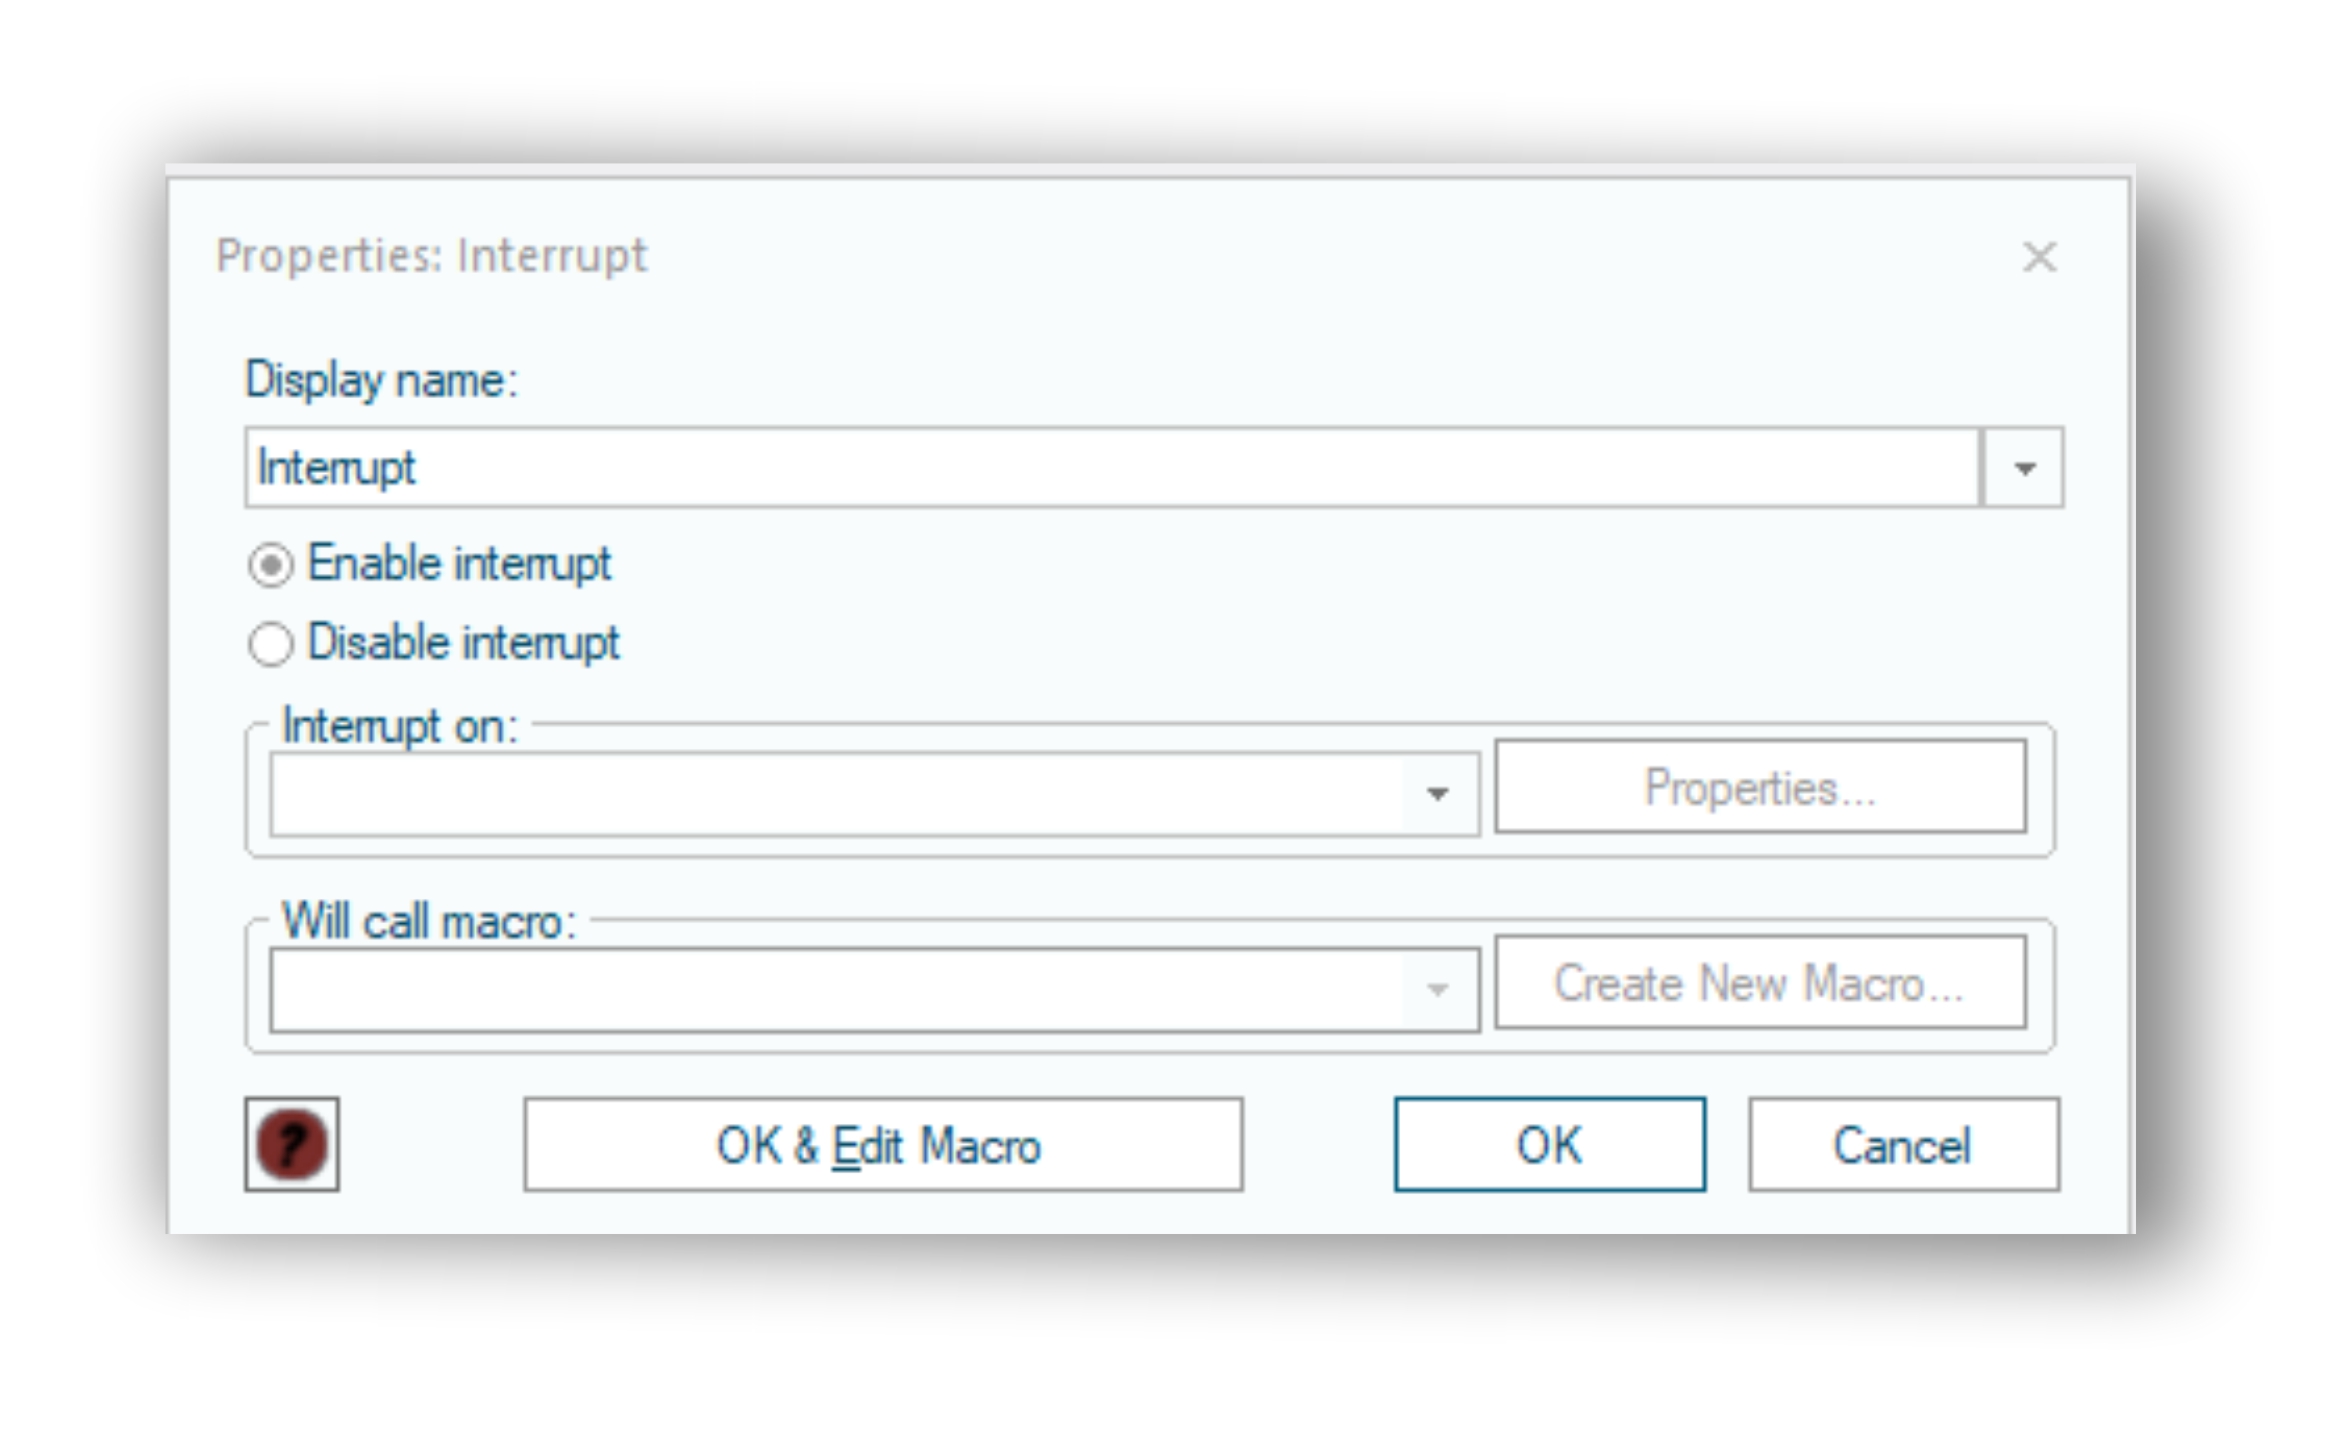Image resolution: width=2352 pixels, height=1429 pixels.
Task: Click the 'Will call macro:' group label
Action: tap(430, 921)
